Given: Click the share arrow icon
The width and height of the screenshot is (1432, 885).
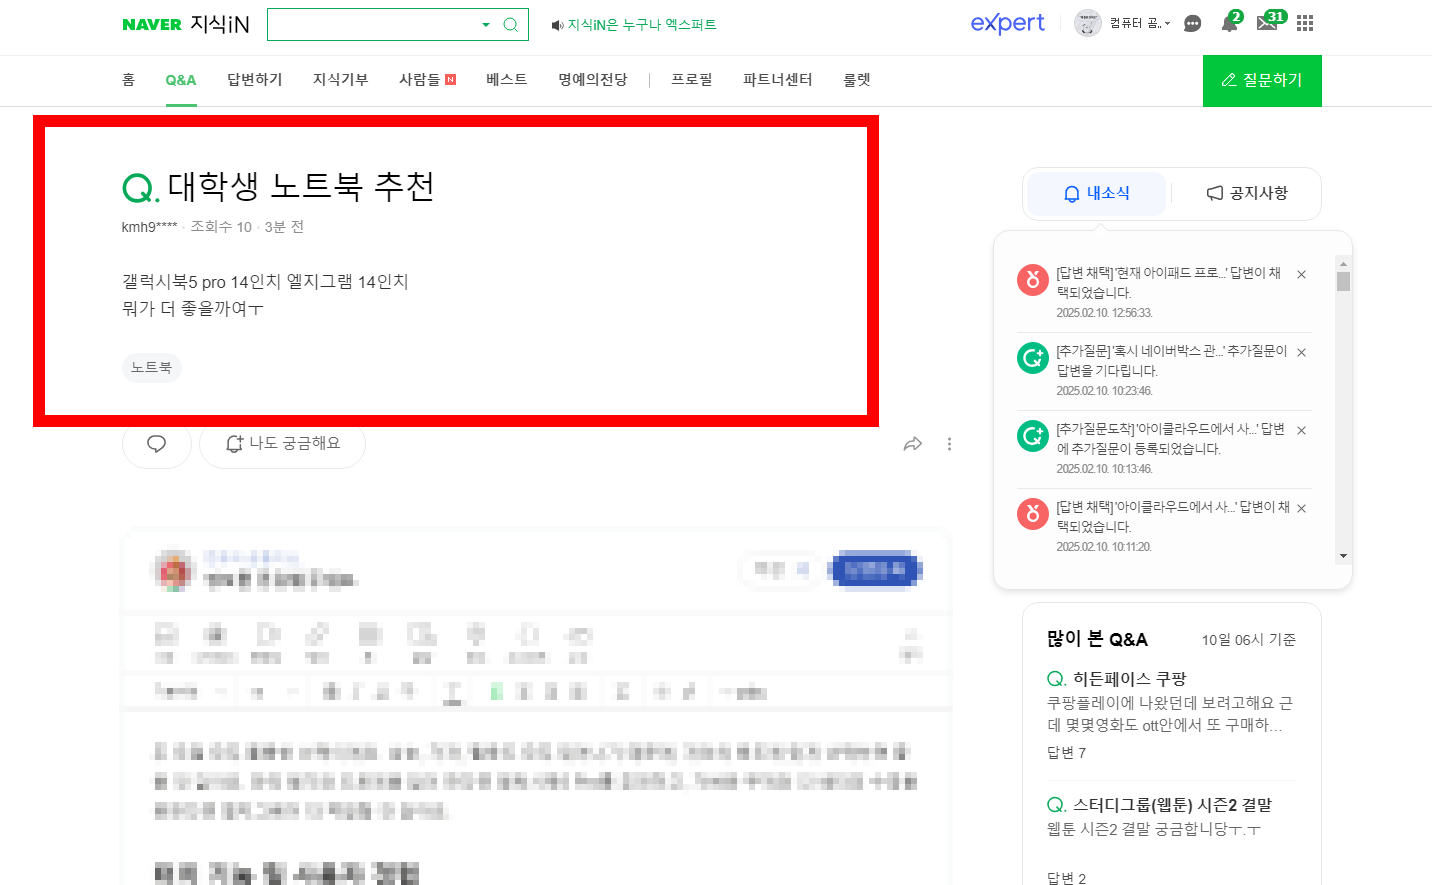Looking at the screenshot, I should point(912,444).
